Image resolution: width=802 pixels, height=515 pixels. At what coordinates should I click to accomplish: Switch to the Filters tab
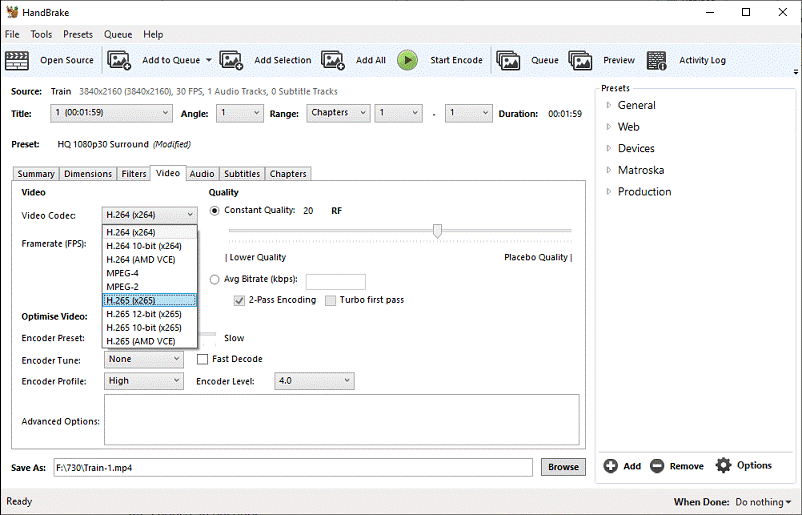[x=133, y=174]
